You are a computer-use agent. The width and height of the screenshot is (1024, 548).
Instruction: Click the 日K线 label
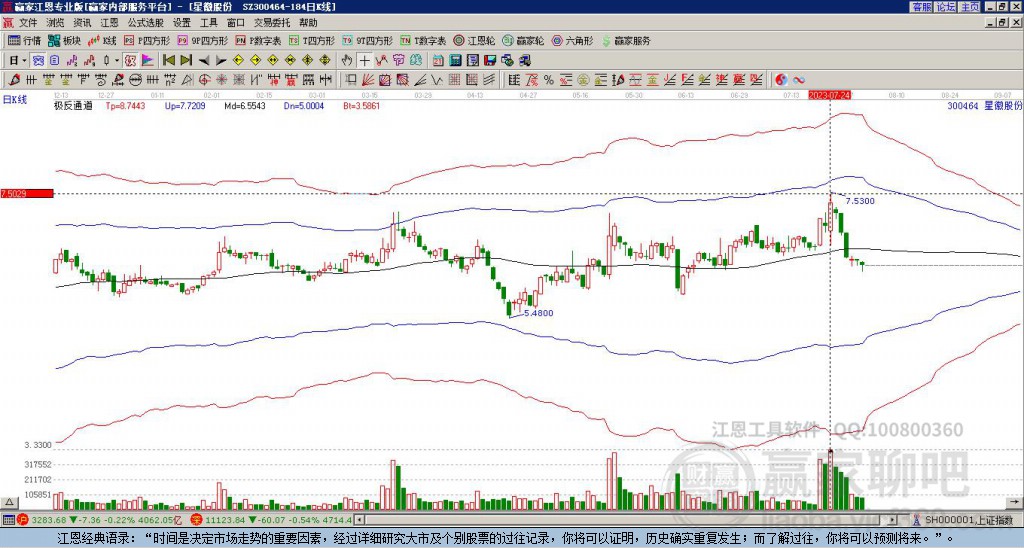click(15, 100)
